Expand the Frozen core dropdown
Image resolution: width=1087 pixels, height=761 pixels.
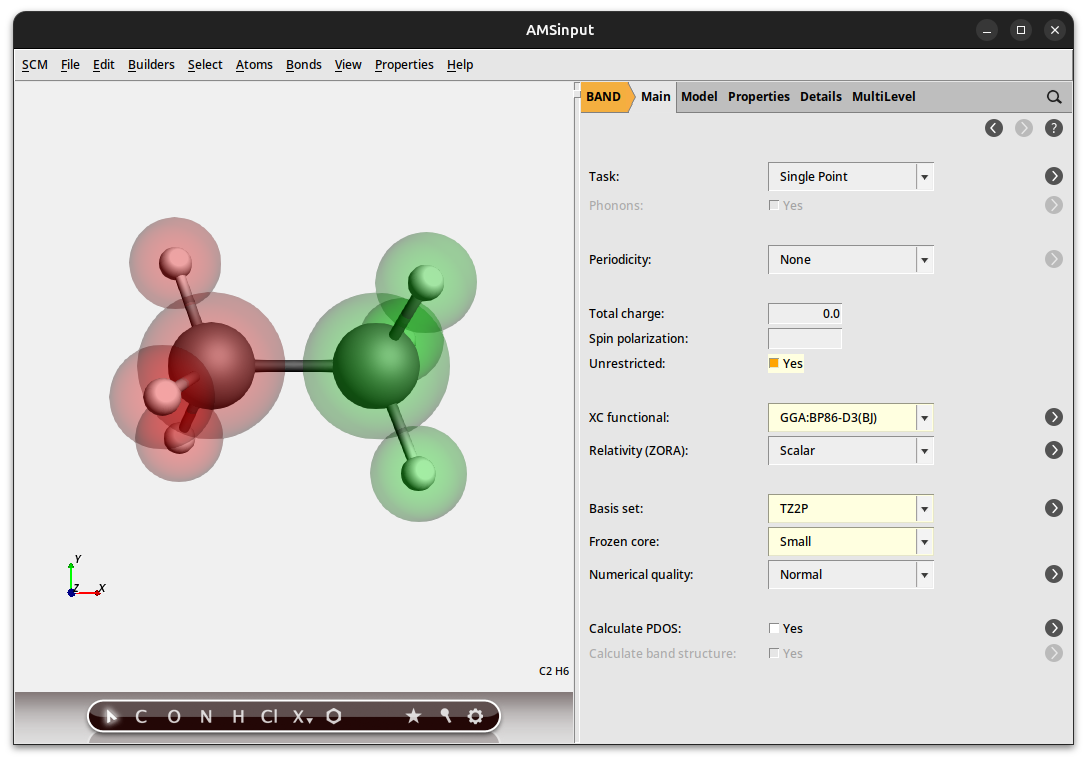(850, 542)
